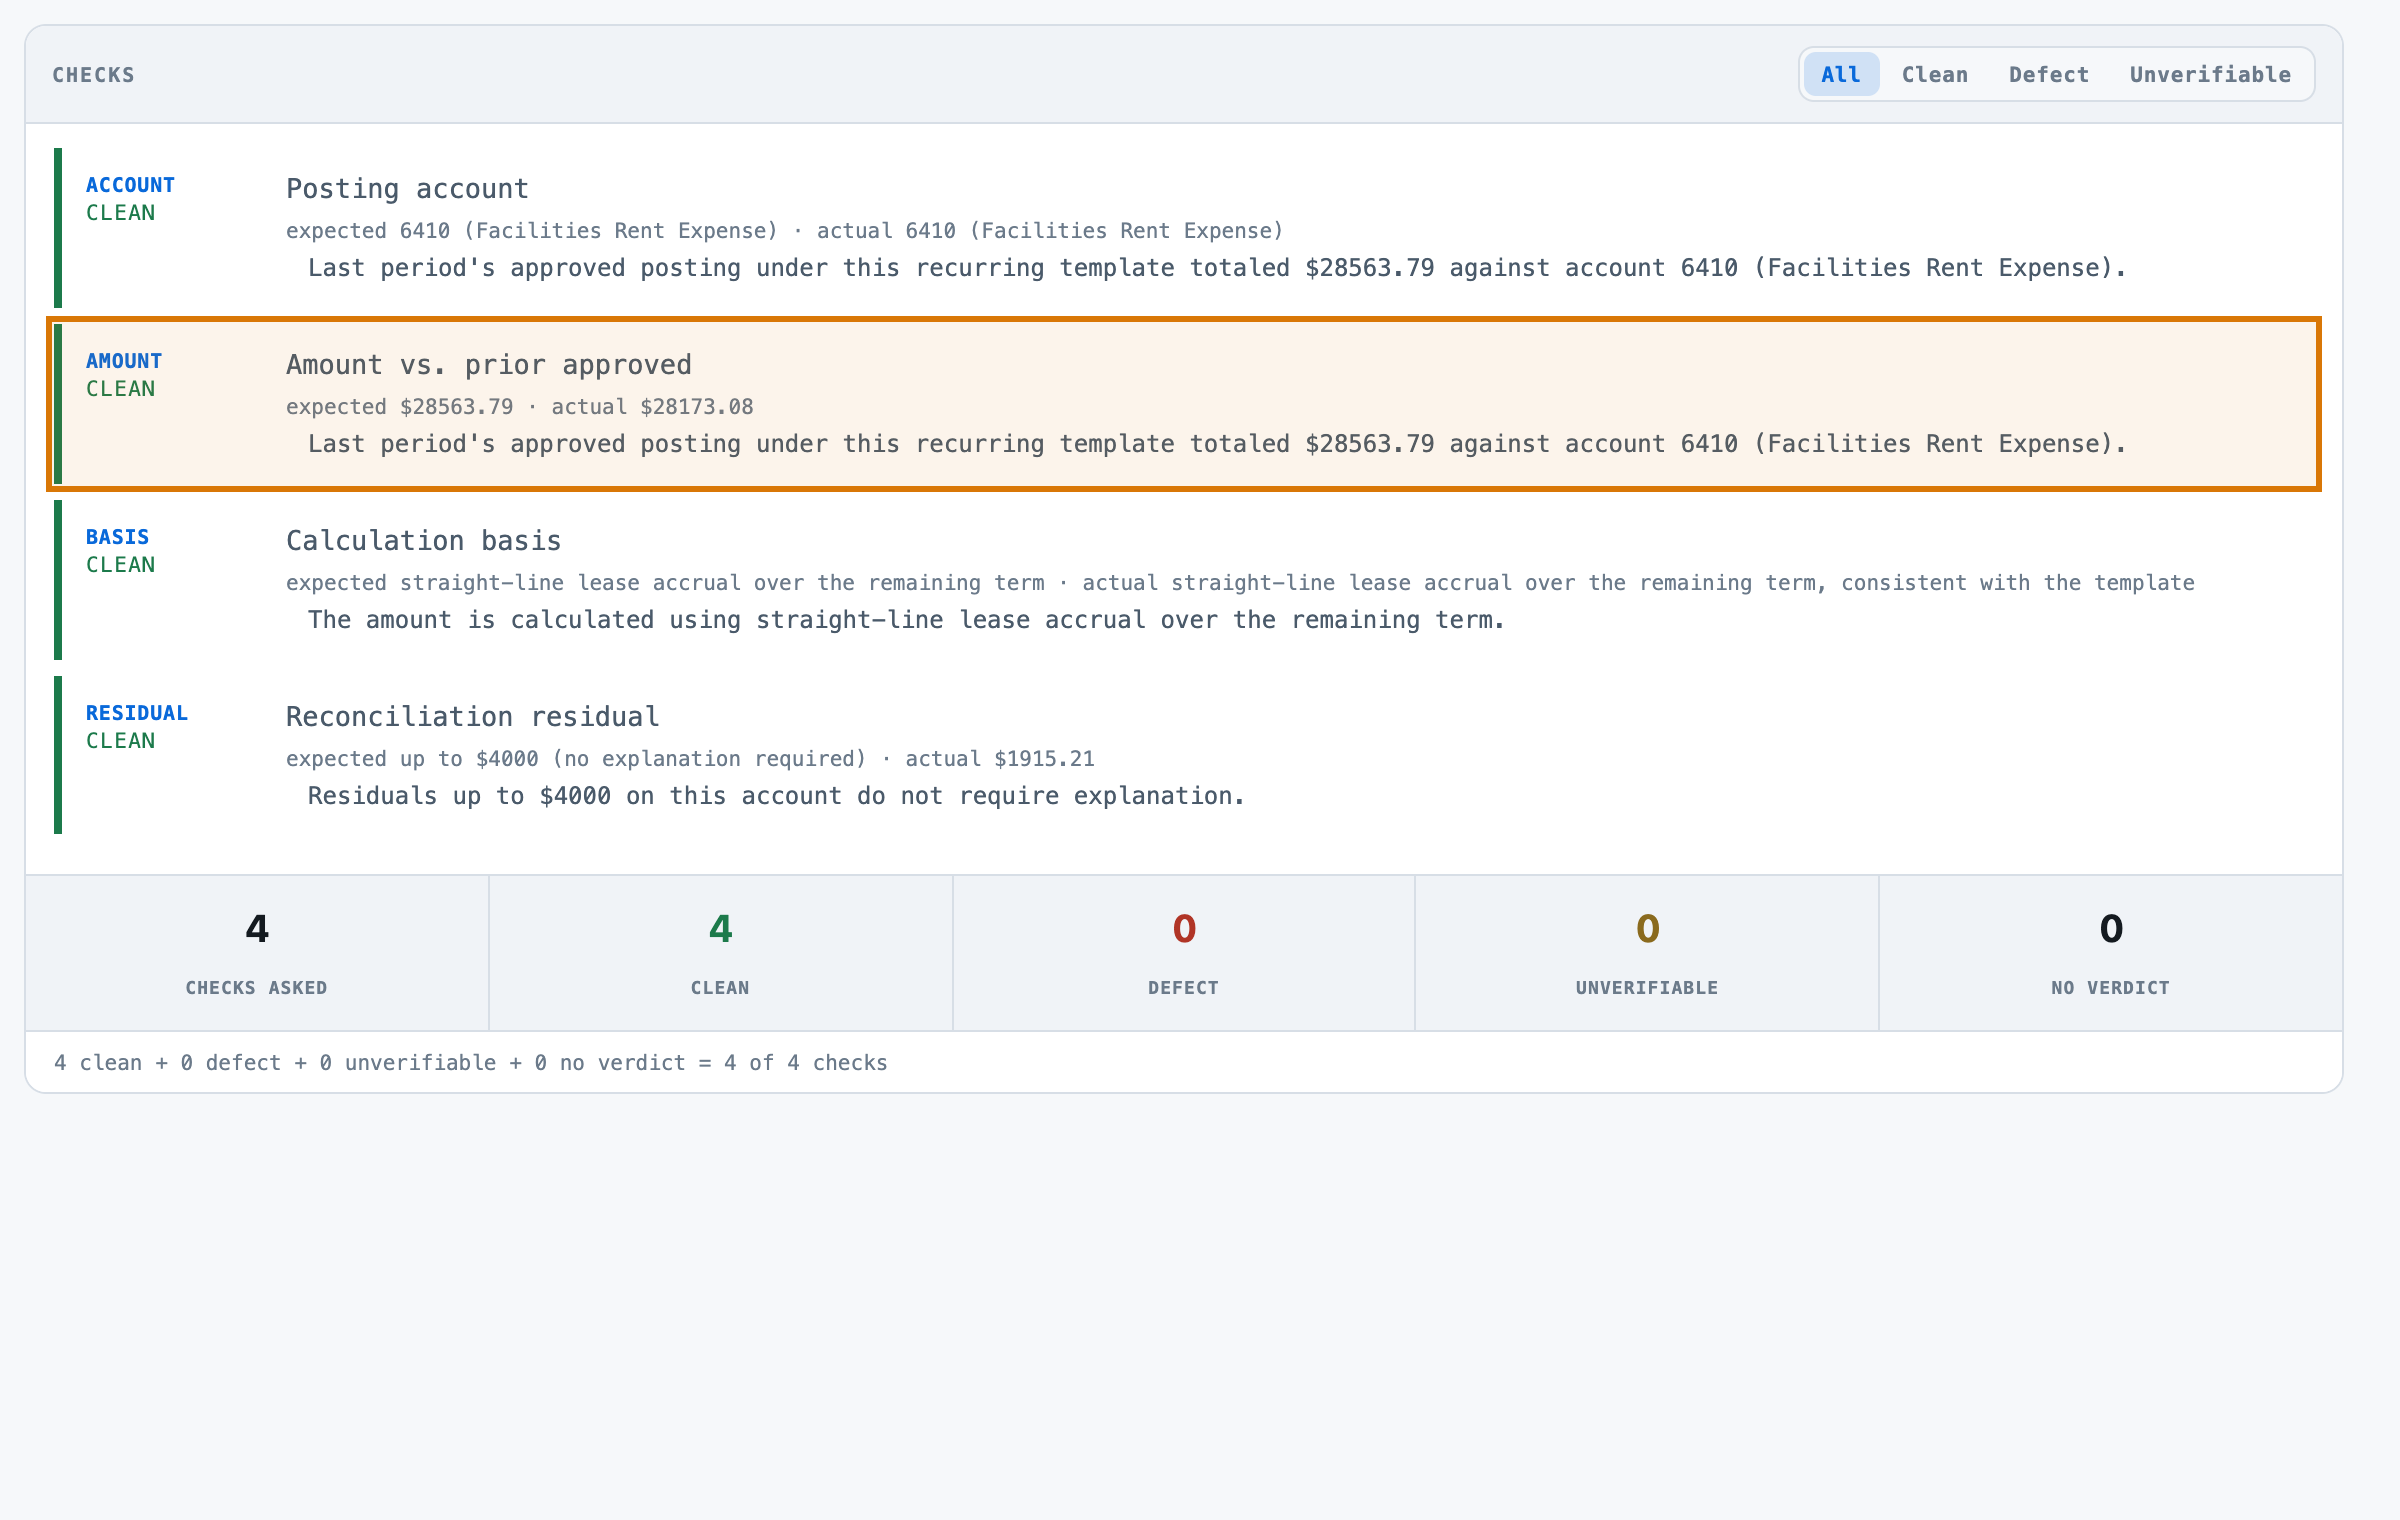2400x1520 pixels.
Task: Click the AMOUNT check label
Action: point(124,361)
